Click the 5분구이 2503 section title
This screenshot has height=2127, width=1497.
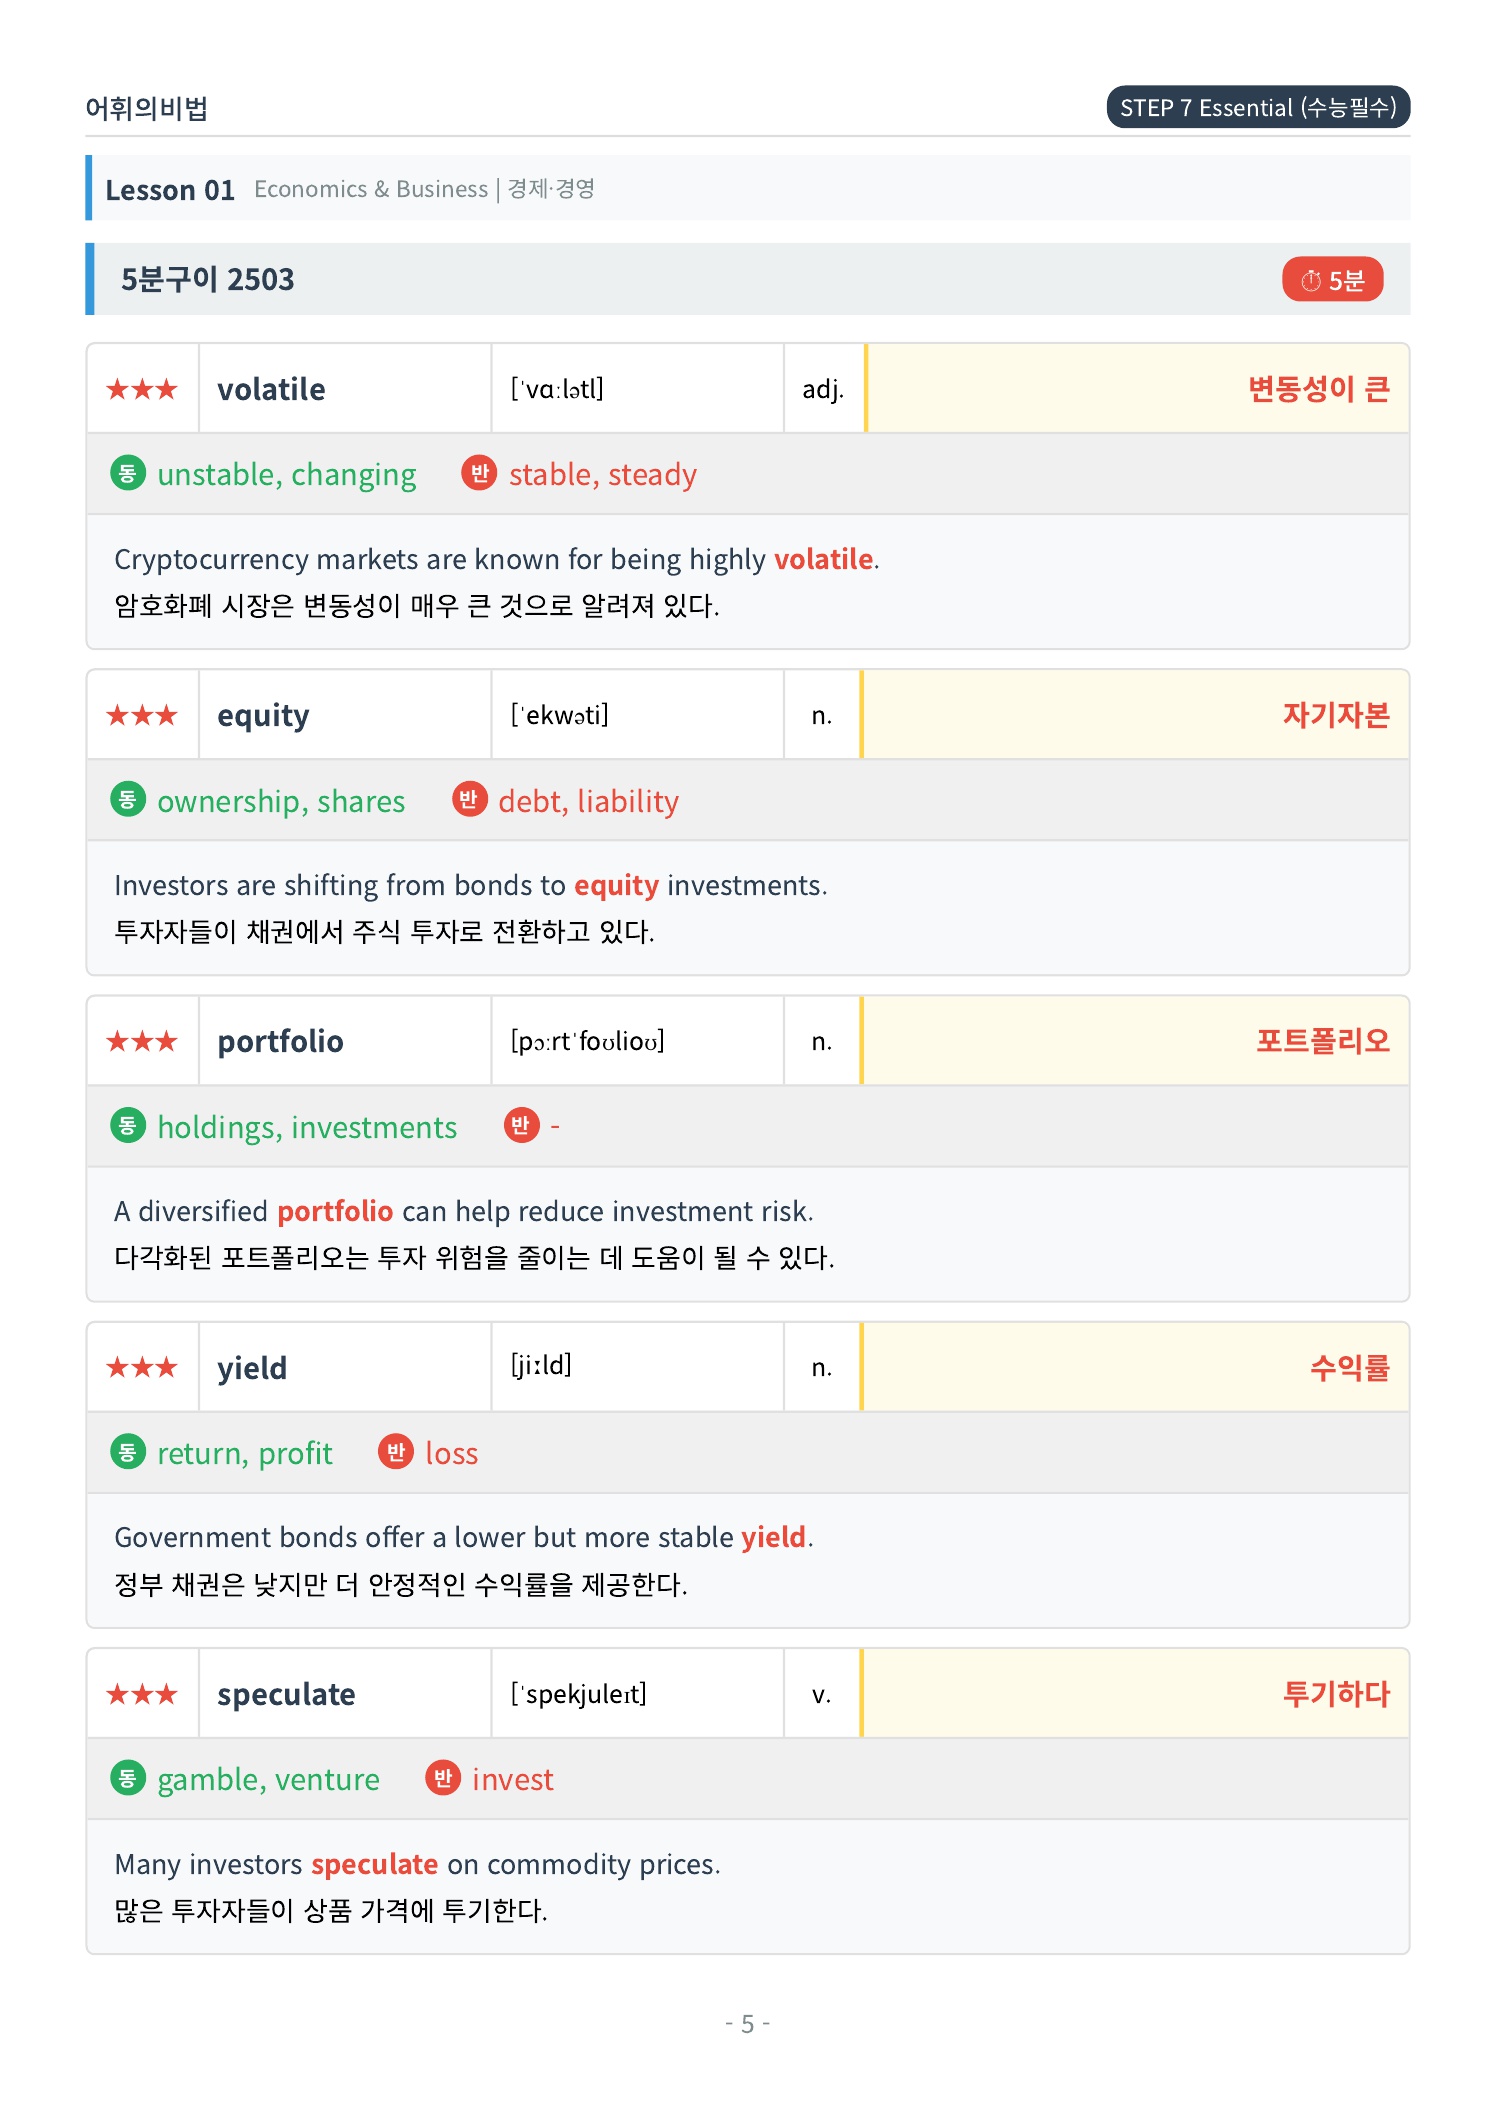point(207,279)
